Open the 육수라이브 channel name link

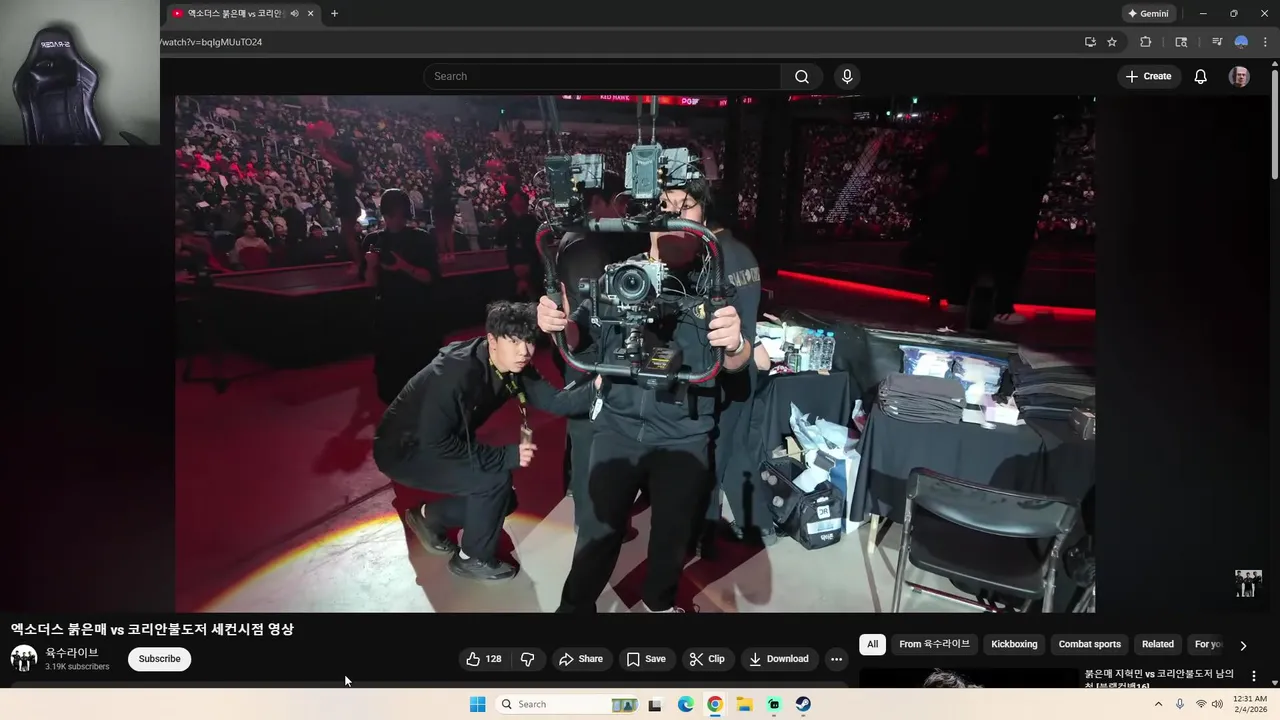click(72, 652)
